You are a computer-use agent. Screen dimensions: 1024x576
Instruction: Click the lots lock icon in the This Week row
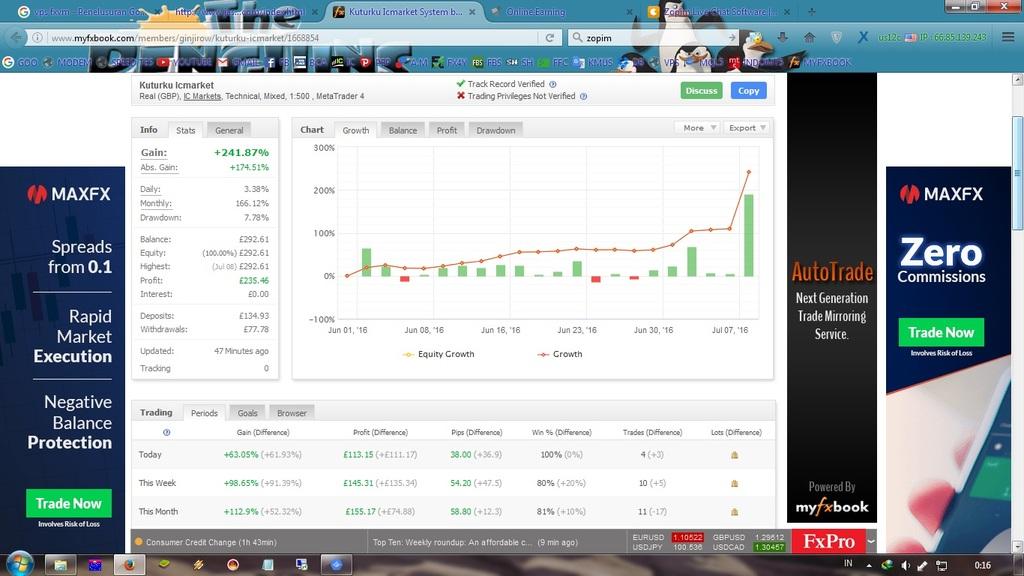[734, 484]
